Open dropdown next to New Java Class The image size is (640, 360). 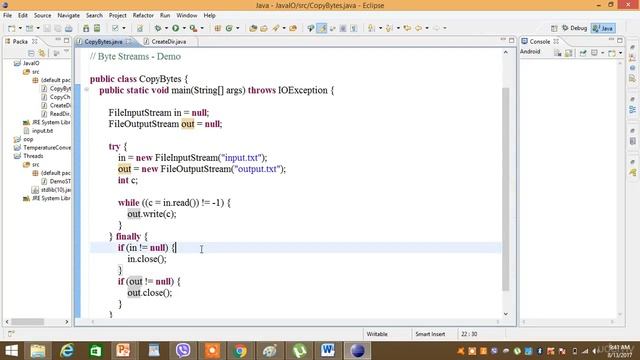(x=237, y=28)
